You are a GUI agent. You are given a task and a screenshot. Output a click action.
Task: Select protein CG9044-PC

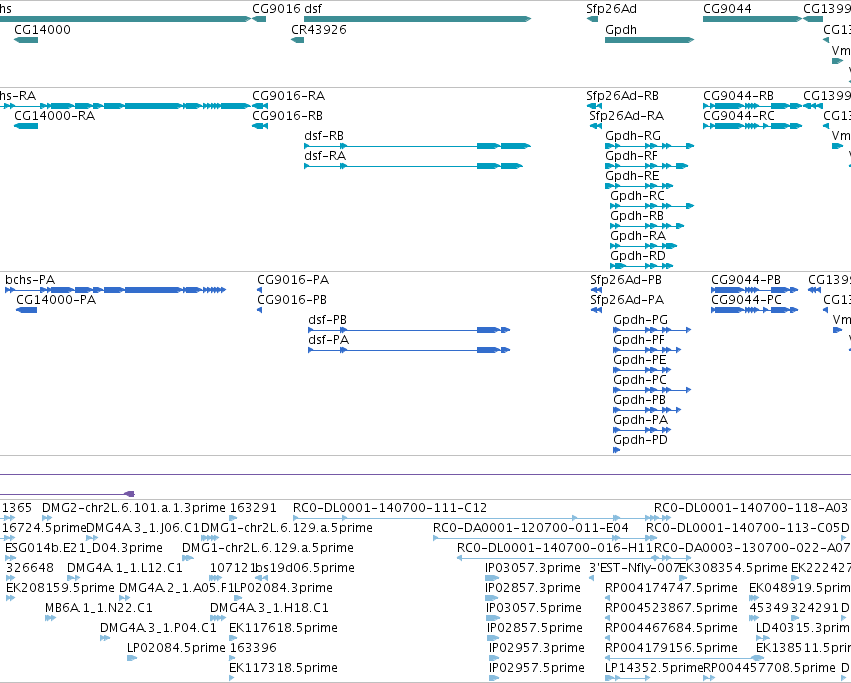[x=746, y=300]
